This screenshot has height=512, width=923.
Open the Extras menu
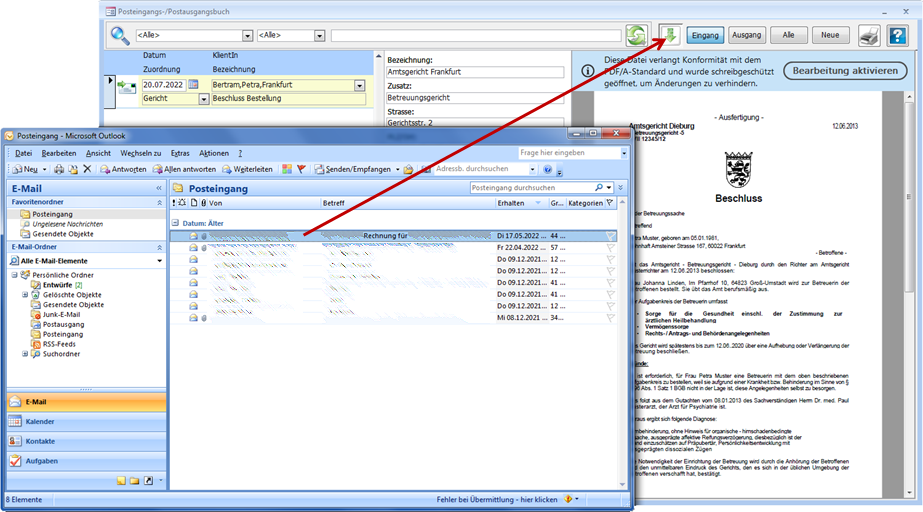click(x=180, y=153)
